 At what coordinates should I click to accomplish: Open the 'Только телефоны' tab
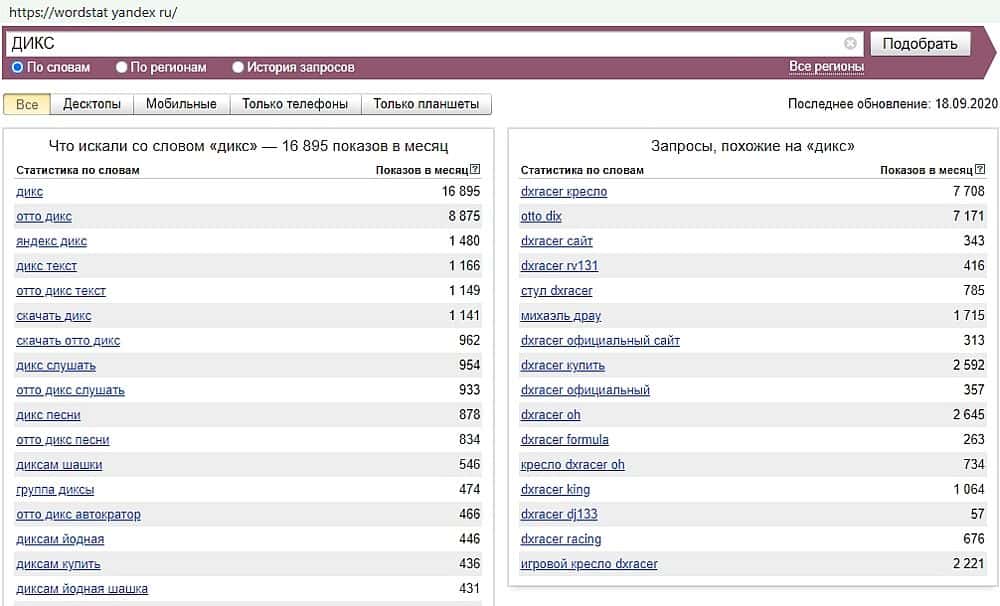pos(295,104)
